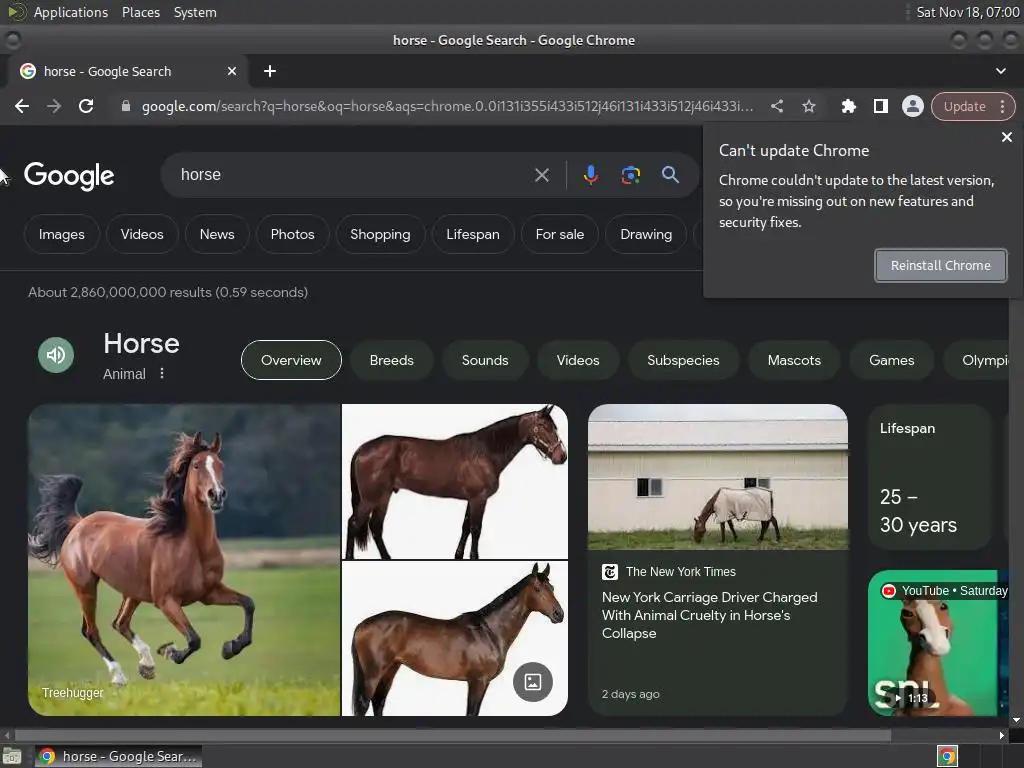Open the side panel icon
The image size is (1024, 768).
880,106
